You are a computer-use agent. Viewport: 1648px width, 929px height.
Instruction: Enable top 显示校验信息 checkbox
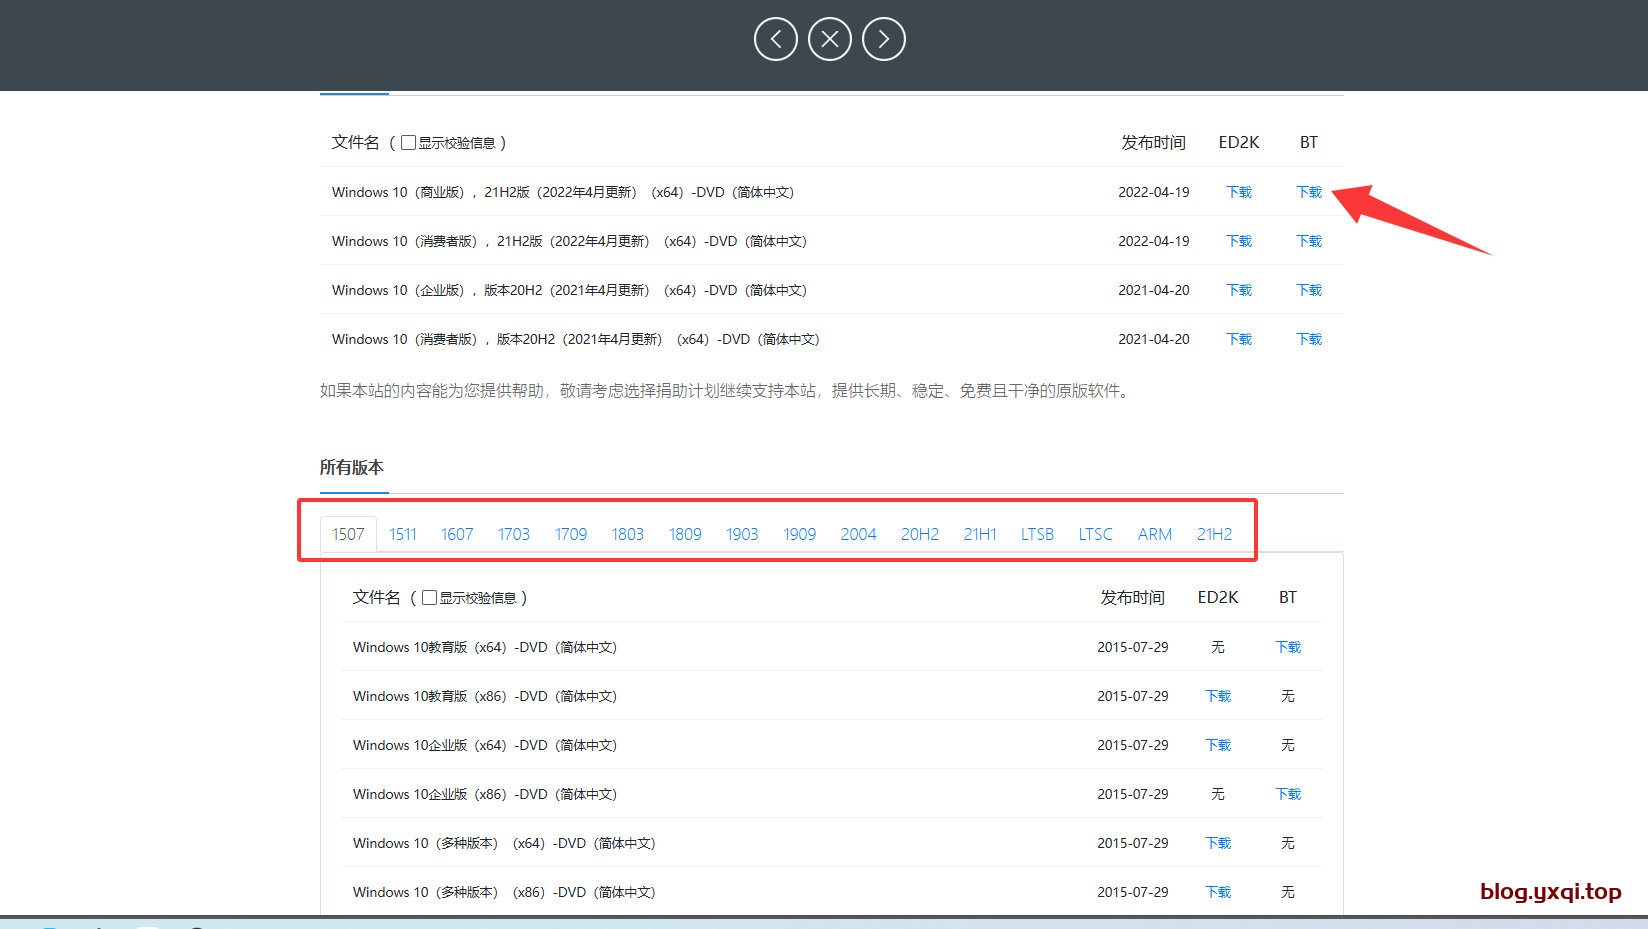(x=408, y=143)
